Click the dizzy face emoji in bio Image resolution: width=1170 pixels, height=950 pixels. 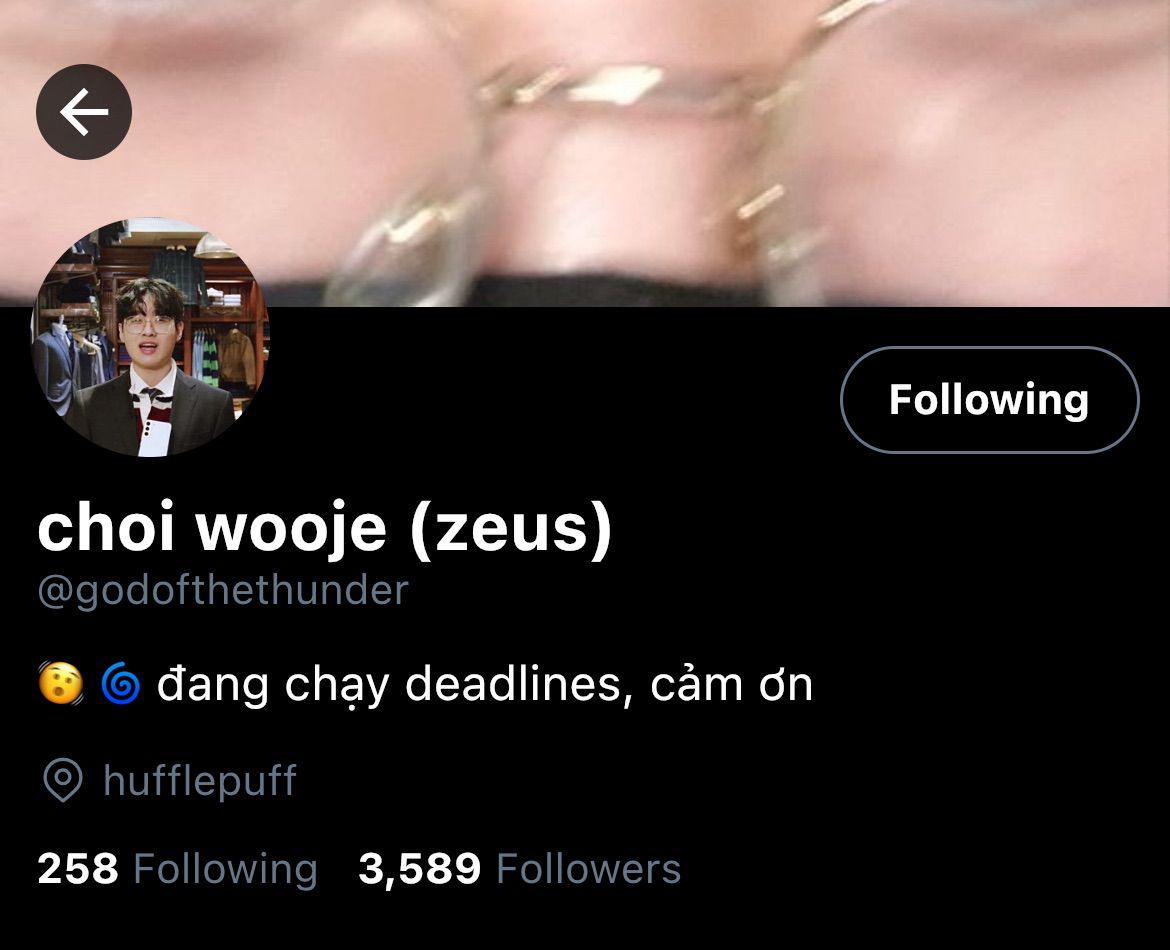60,683
